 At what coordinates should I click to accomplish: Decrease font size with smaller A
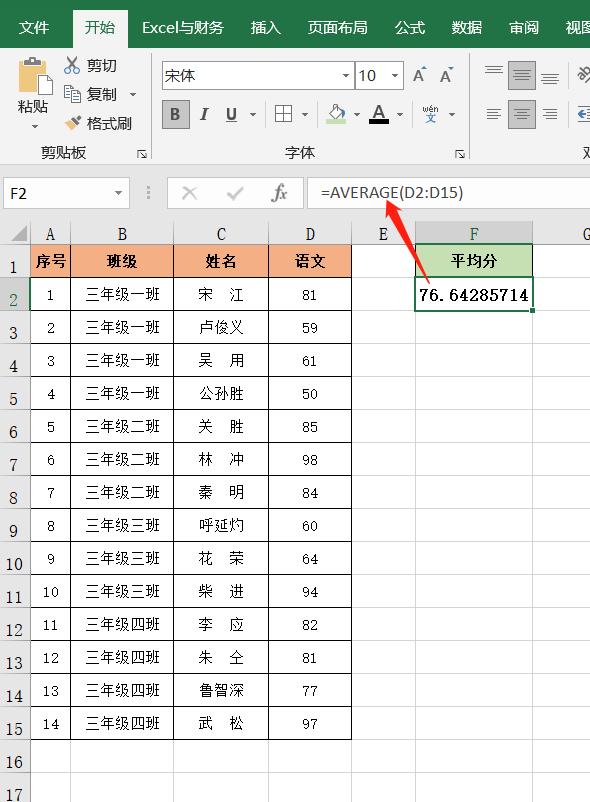pos(446,76)
